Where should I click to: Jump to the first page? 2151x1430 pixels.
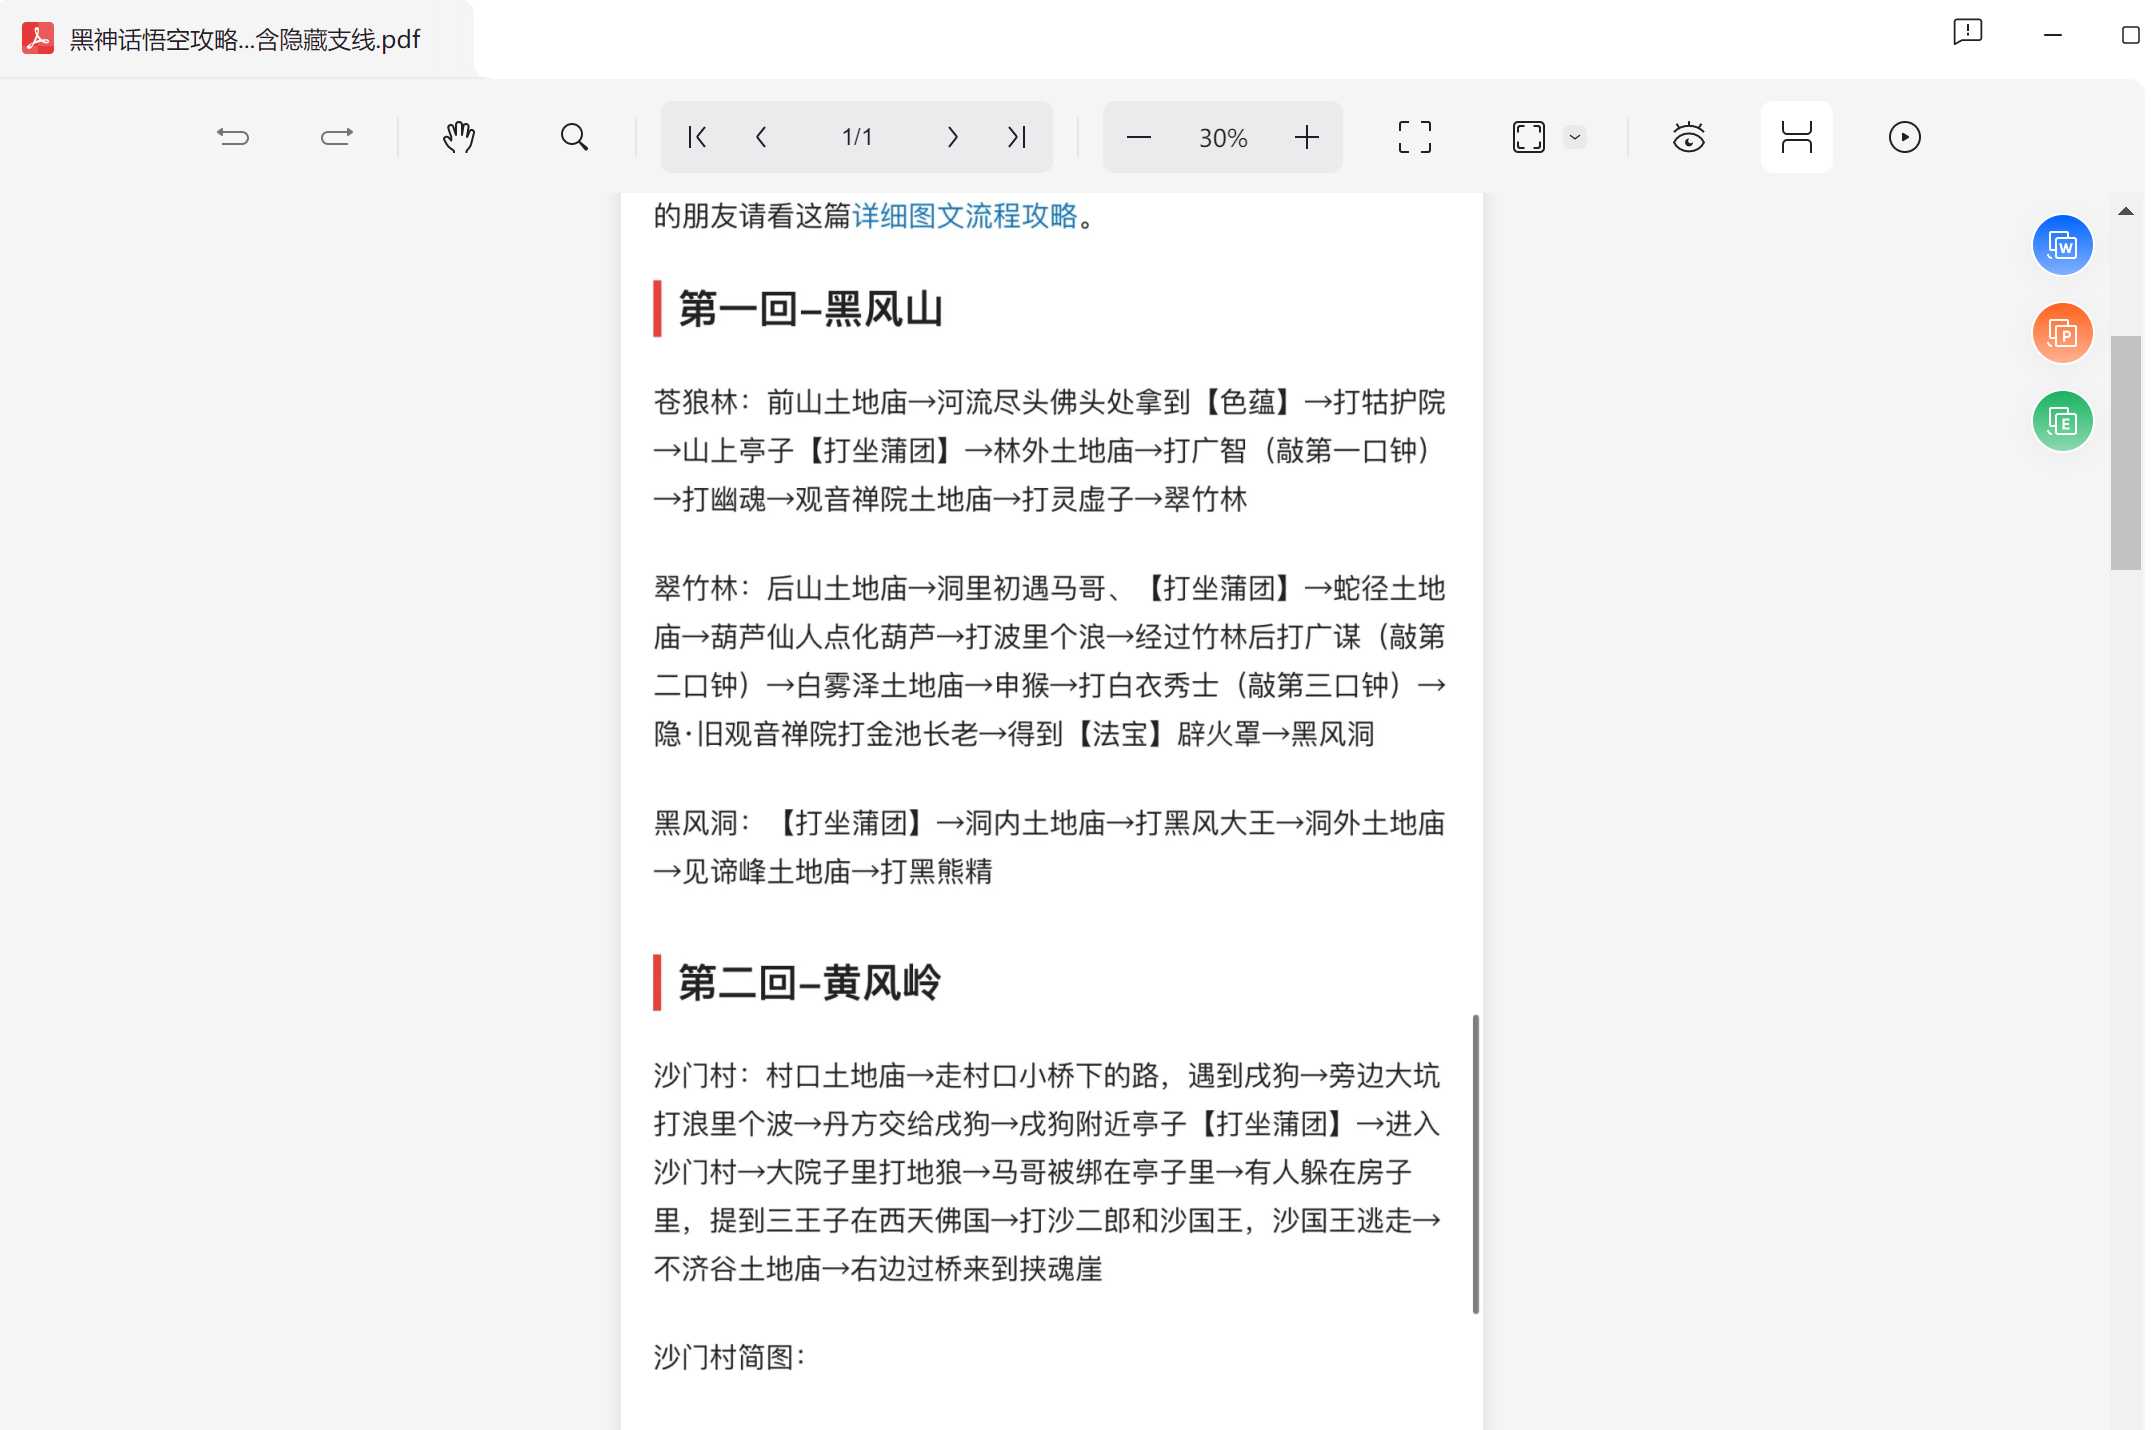point(697,137)
